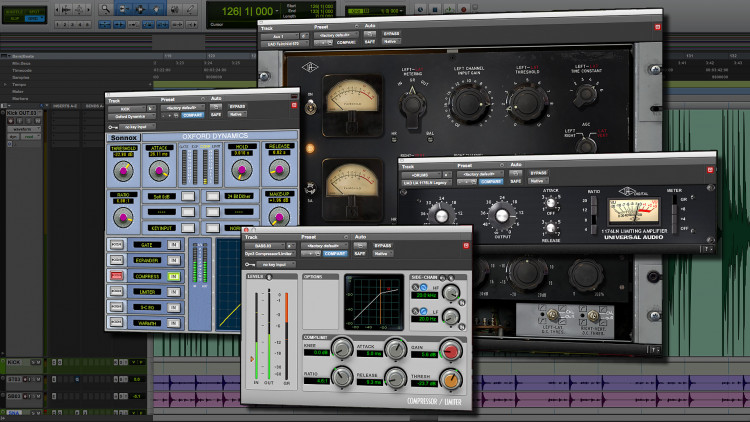The width and height of the screenshot is (750, 422).
Task: Adjust Oxford Dynamics Ratio knob
Action: pyautogui.click(x=123, y=217)
